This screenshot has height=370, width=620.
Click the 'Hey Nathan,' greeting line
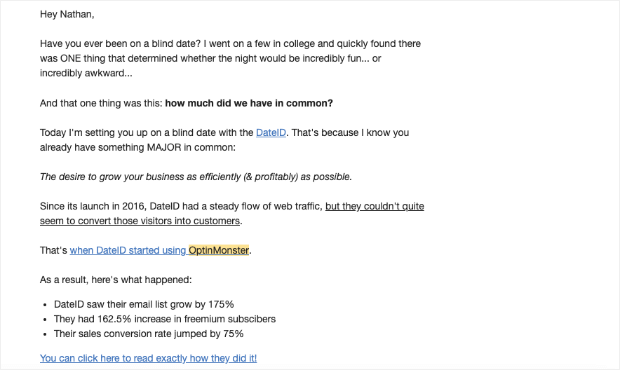pos(67,15)
